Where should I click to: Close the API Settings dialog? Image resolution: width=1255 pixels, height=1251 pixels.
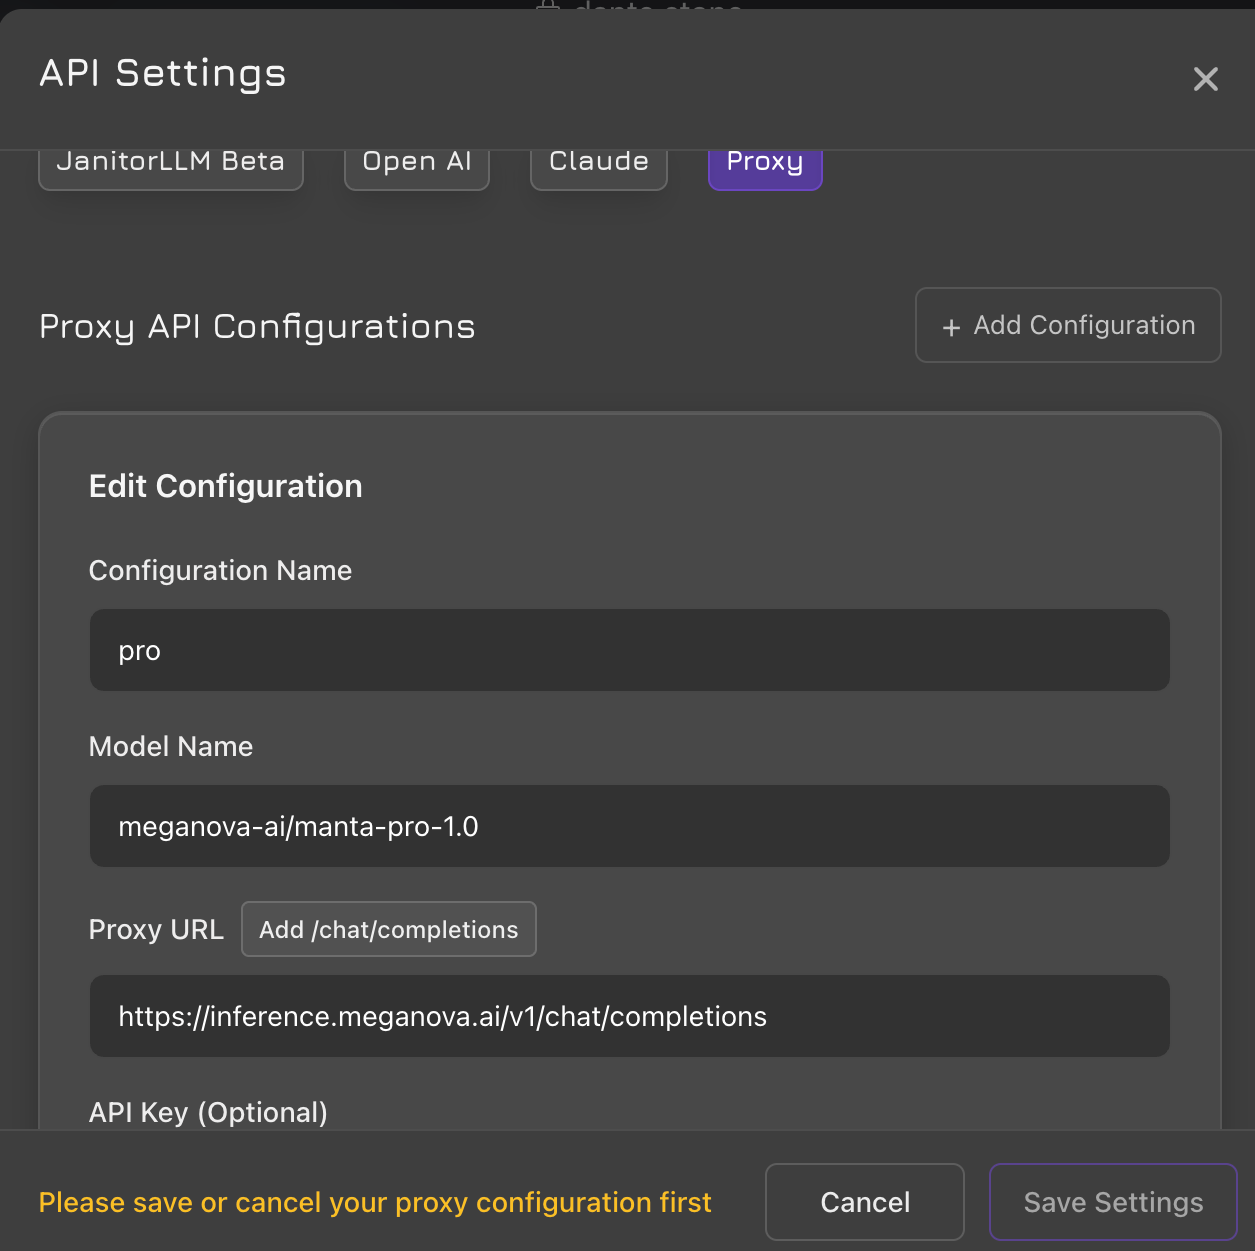tap(1205, 79)
